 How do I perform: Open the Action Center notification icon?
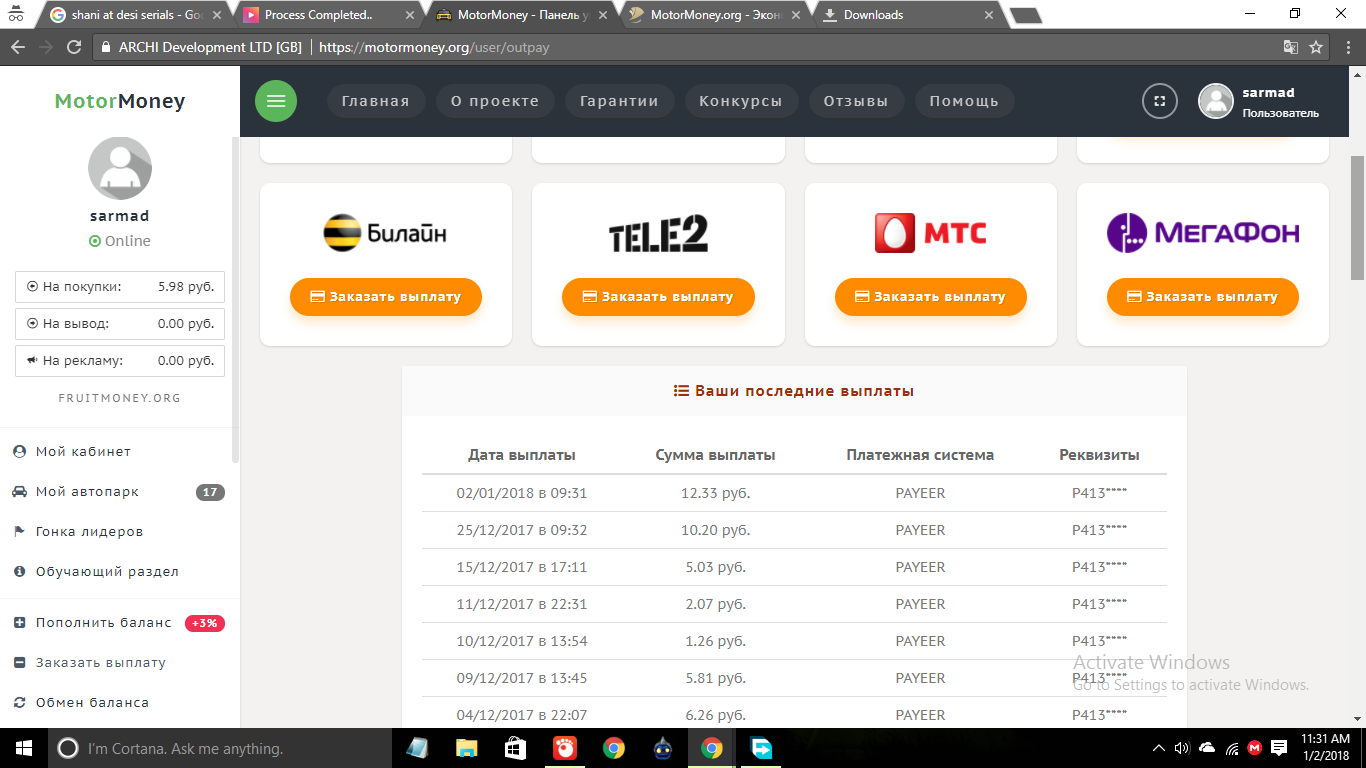pyautogui.click(x=1279, y=748)
